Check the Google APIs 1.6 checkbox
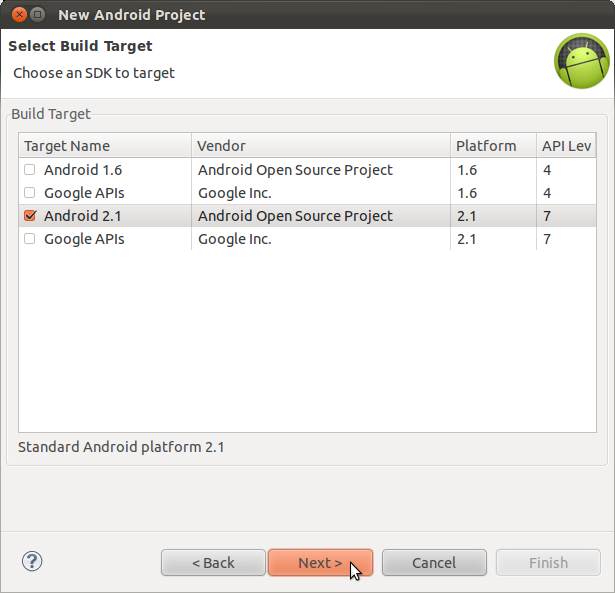The width and height of the screenshot is (615, 593). click(x=29, y=193)
